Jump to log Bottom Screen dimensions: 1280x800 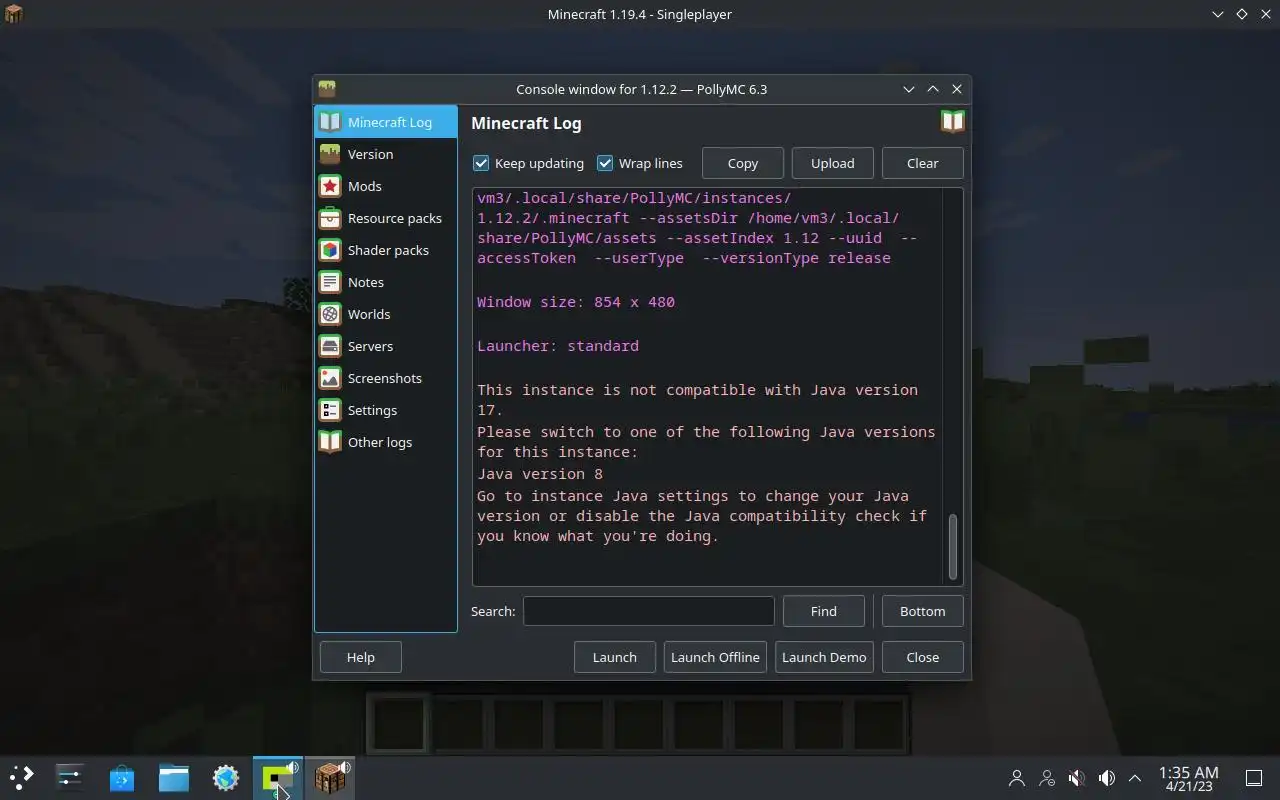pyautogui.click(x=922, y=611)
